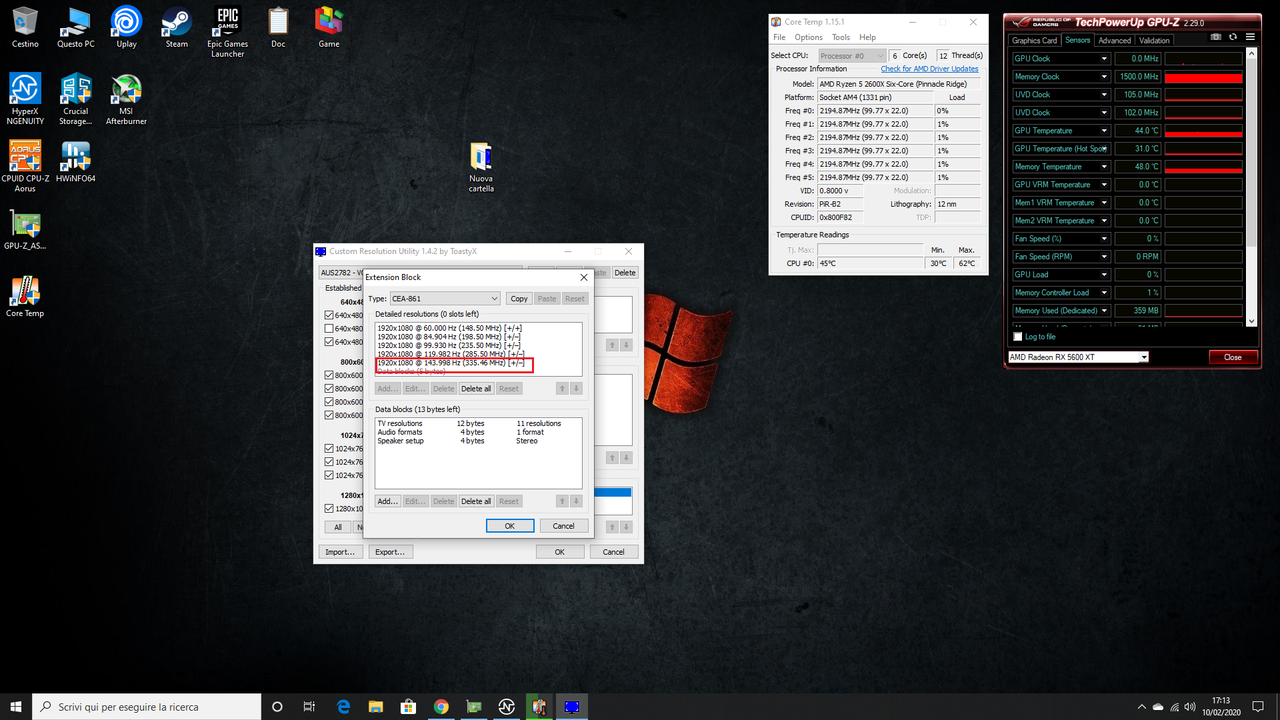Open the Core Temp desktop shortcut
This screenshot has height=720, width=1280.
point(25,297)
